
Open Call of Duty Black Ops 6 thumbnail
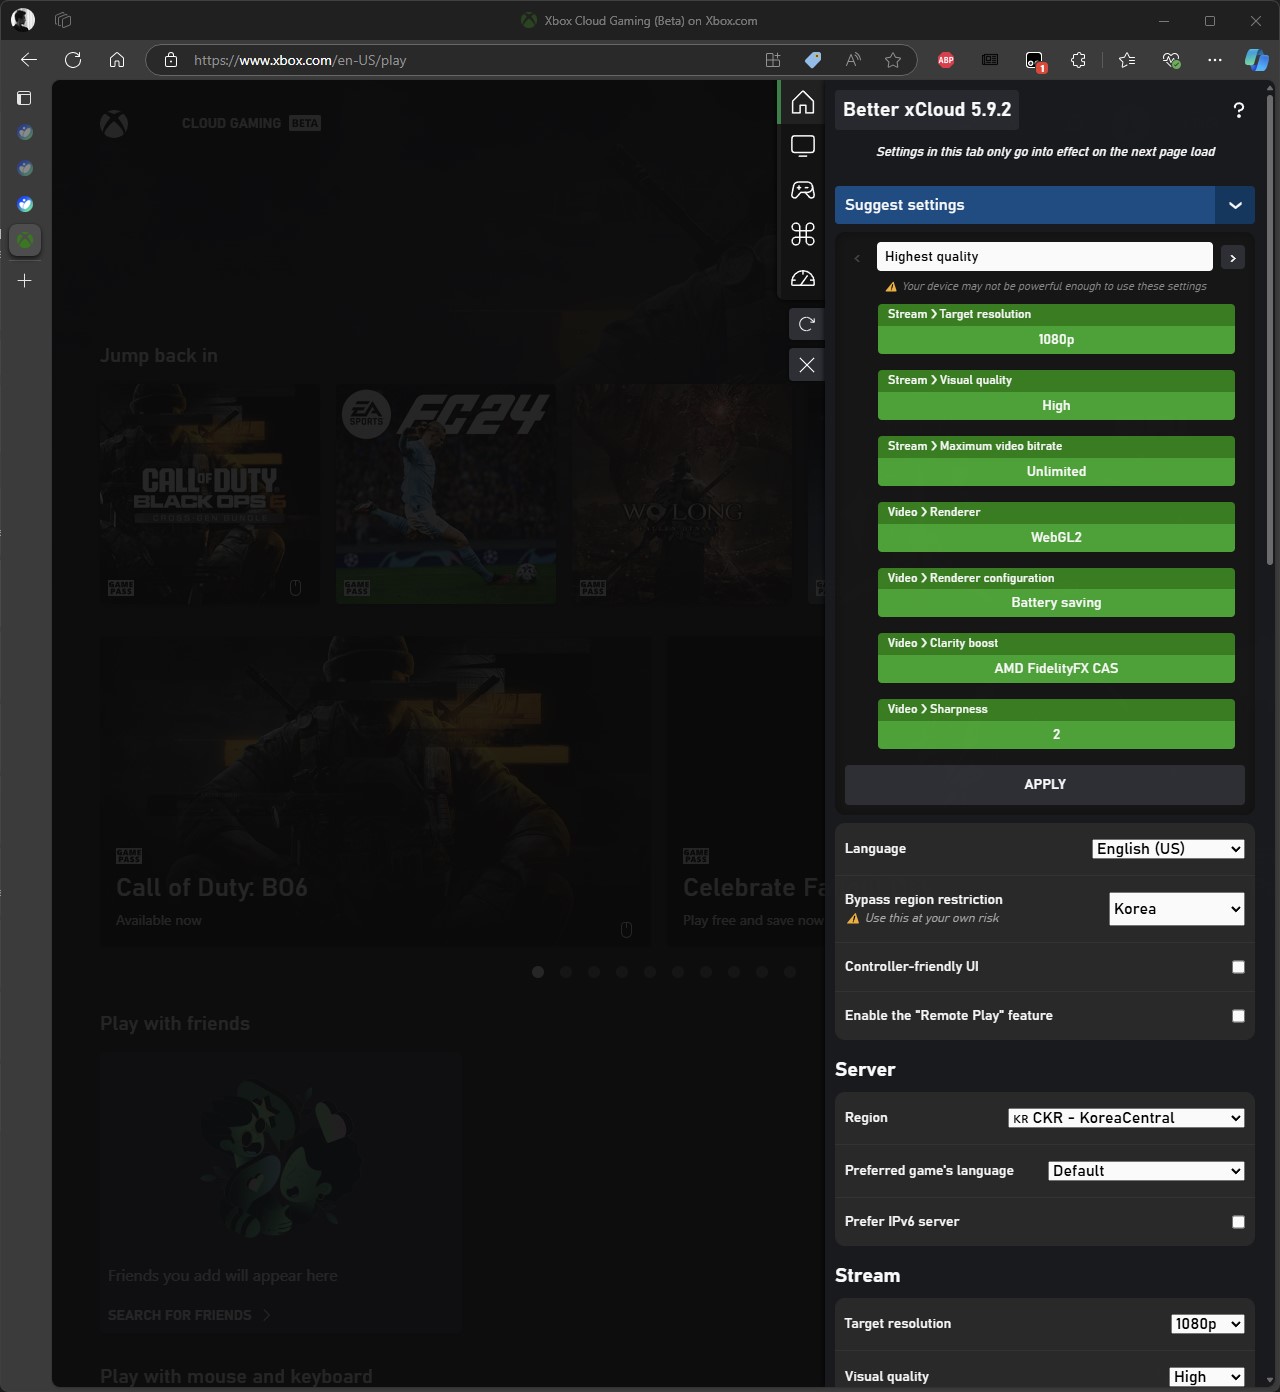pos(209,494)
